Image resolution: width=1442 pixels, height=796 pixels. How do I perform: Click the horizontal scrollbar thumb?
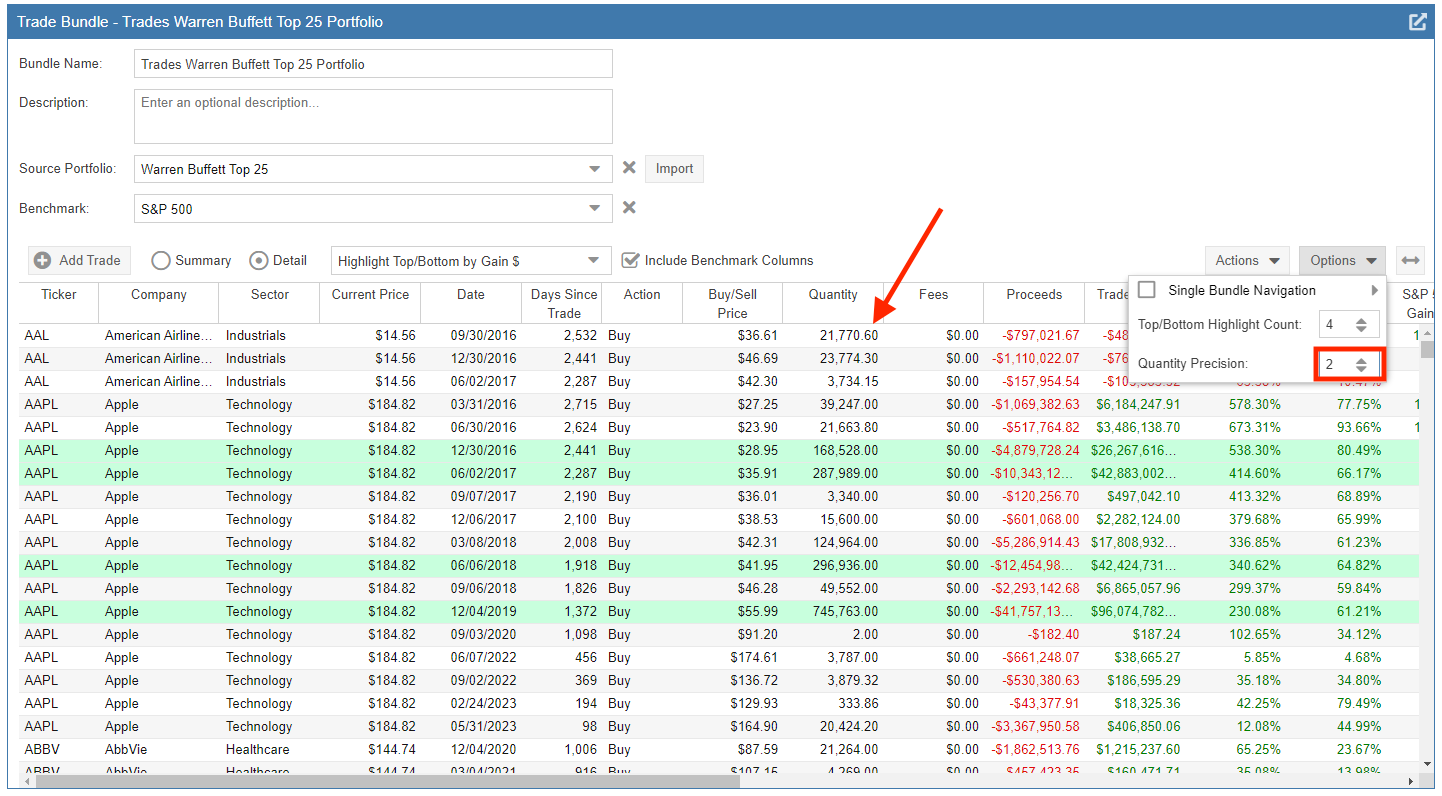tap(388, 781)
